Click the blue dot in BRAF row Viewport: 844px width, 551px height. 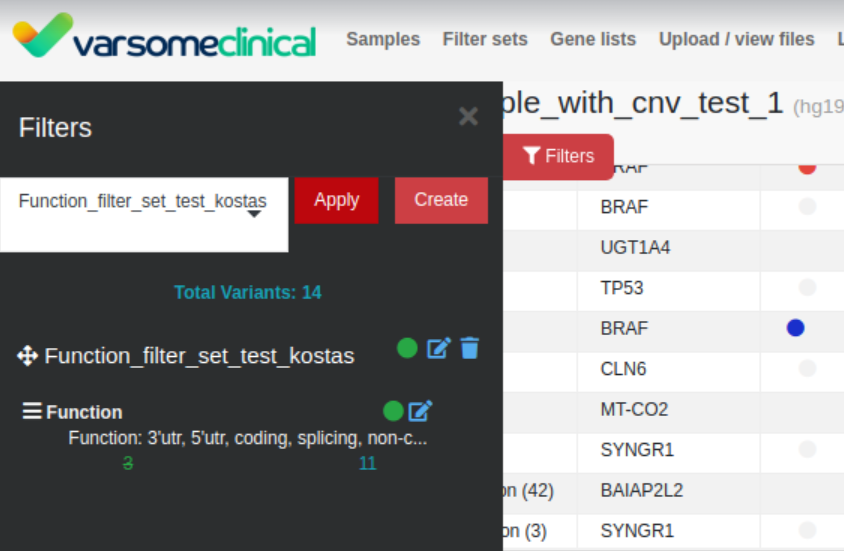tap(796, 327)
